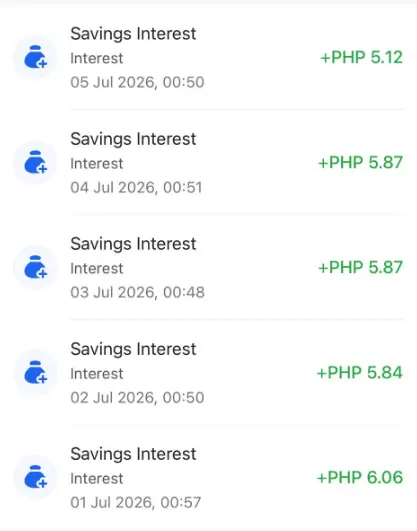Tap savings jar icon for 02 Jul entry
Image resolution: width=417 pixels, height=531 pixels.
35,373
